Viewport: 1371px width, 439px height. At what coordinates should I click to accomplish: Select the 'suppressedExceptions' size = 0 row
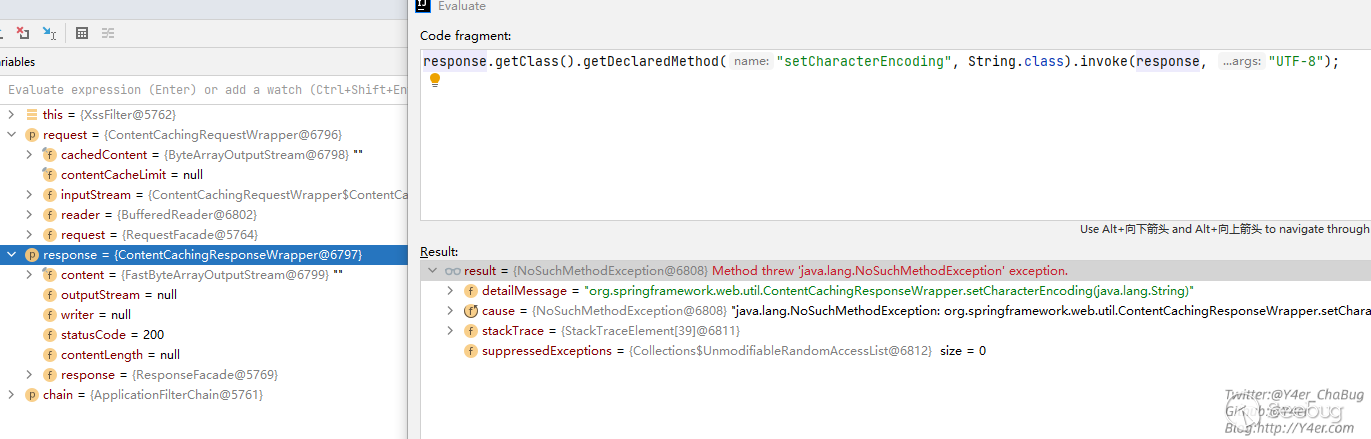point(895,351)
